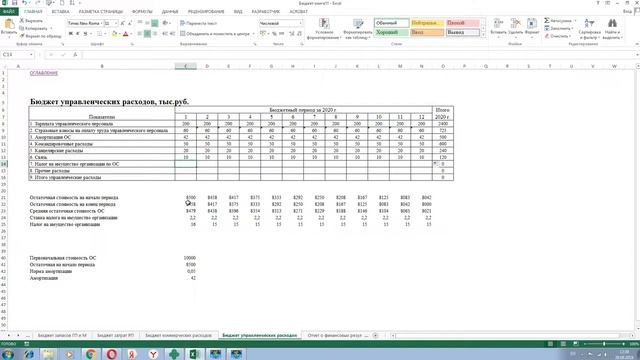
Task: Click the Orientation text rotate icon
Action: 165,23
